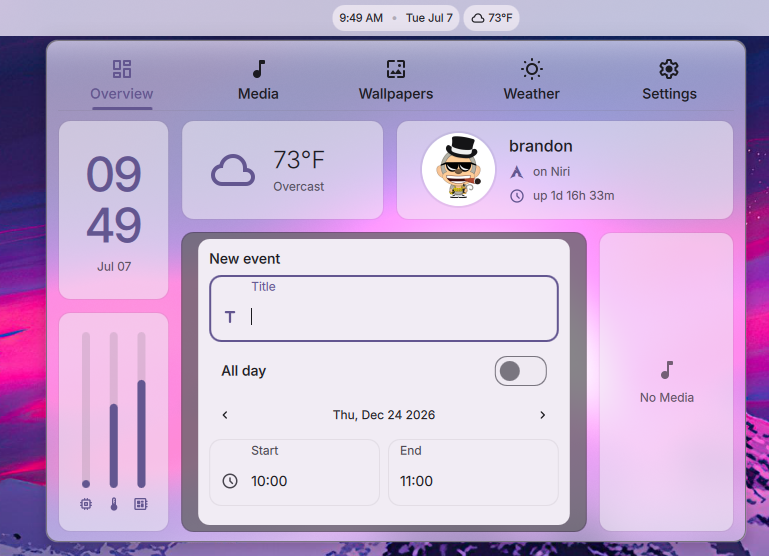This screenshot has width=769, height=556.
Task: Click the No Media label
Action: point(666,398)
